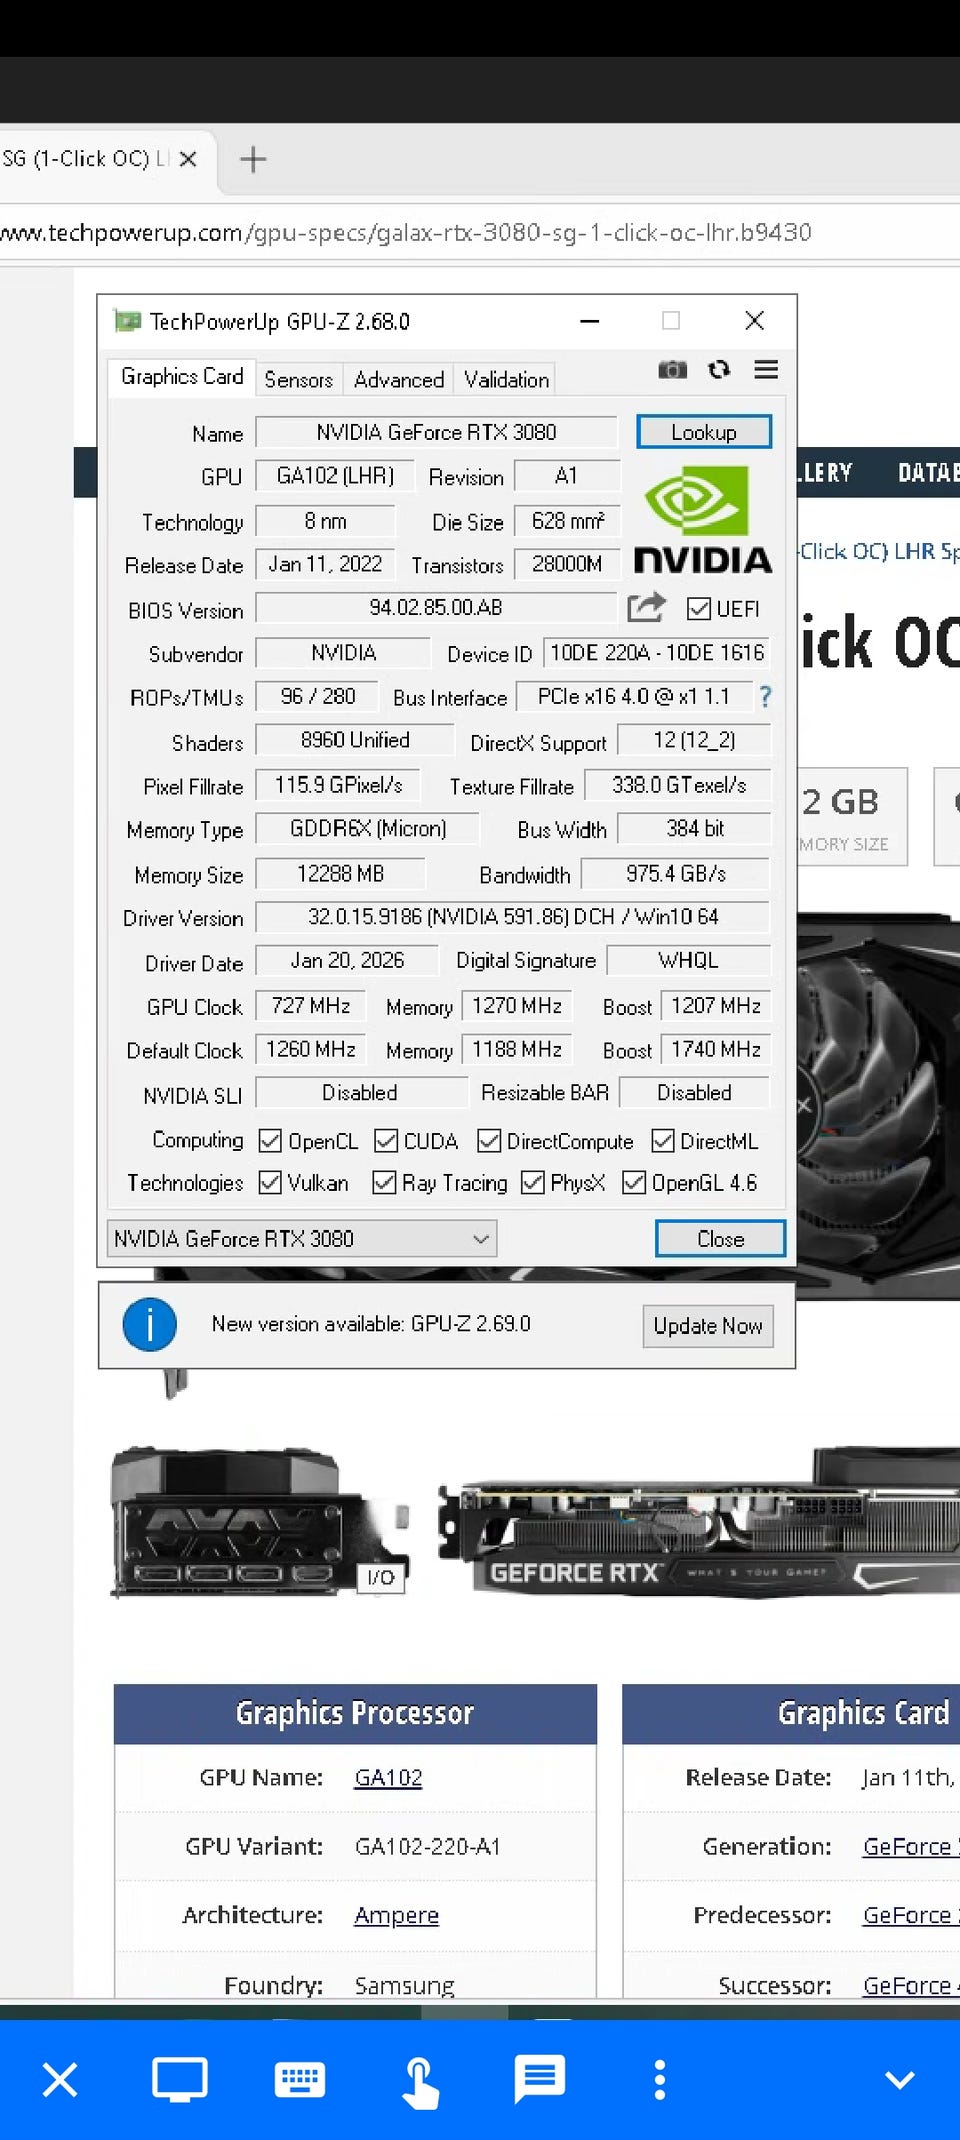Toggle the OpenGL 4.6 checkbox

tap(634, 1183)
